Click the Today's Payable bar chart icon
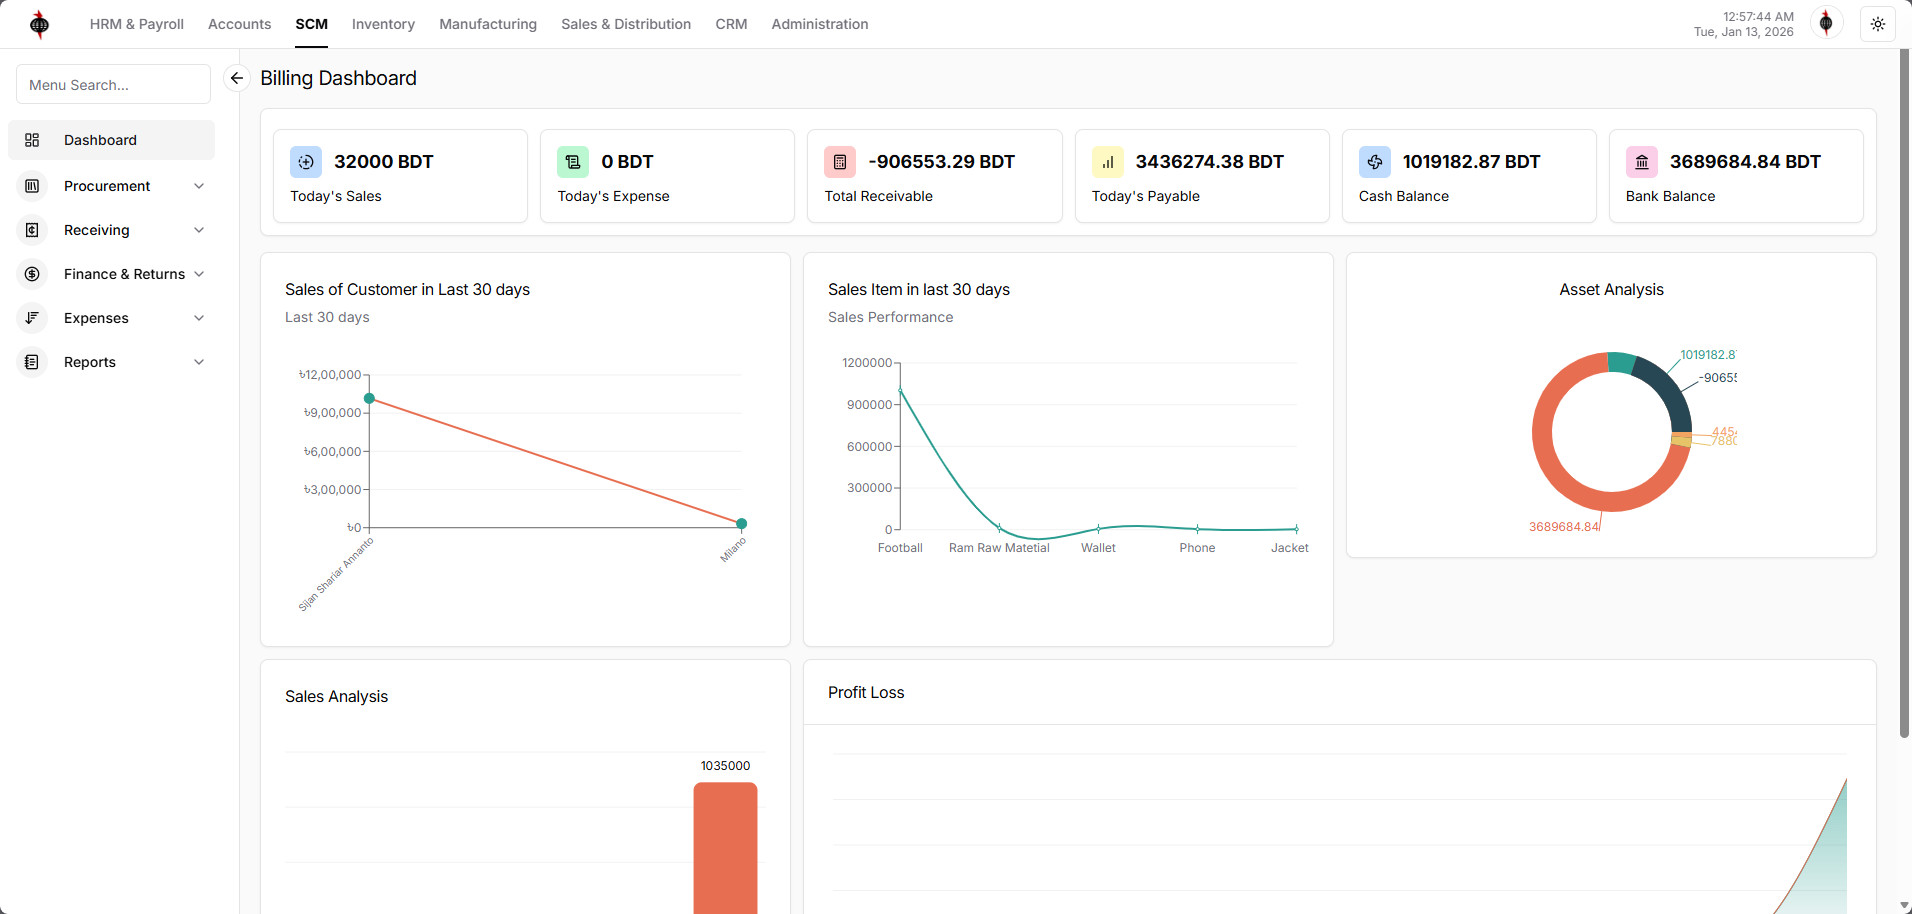 pyautogui.click(x=1107, y=162)
